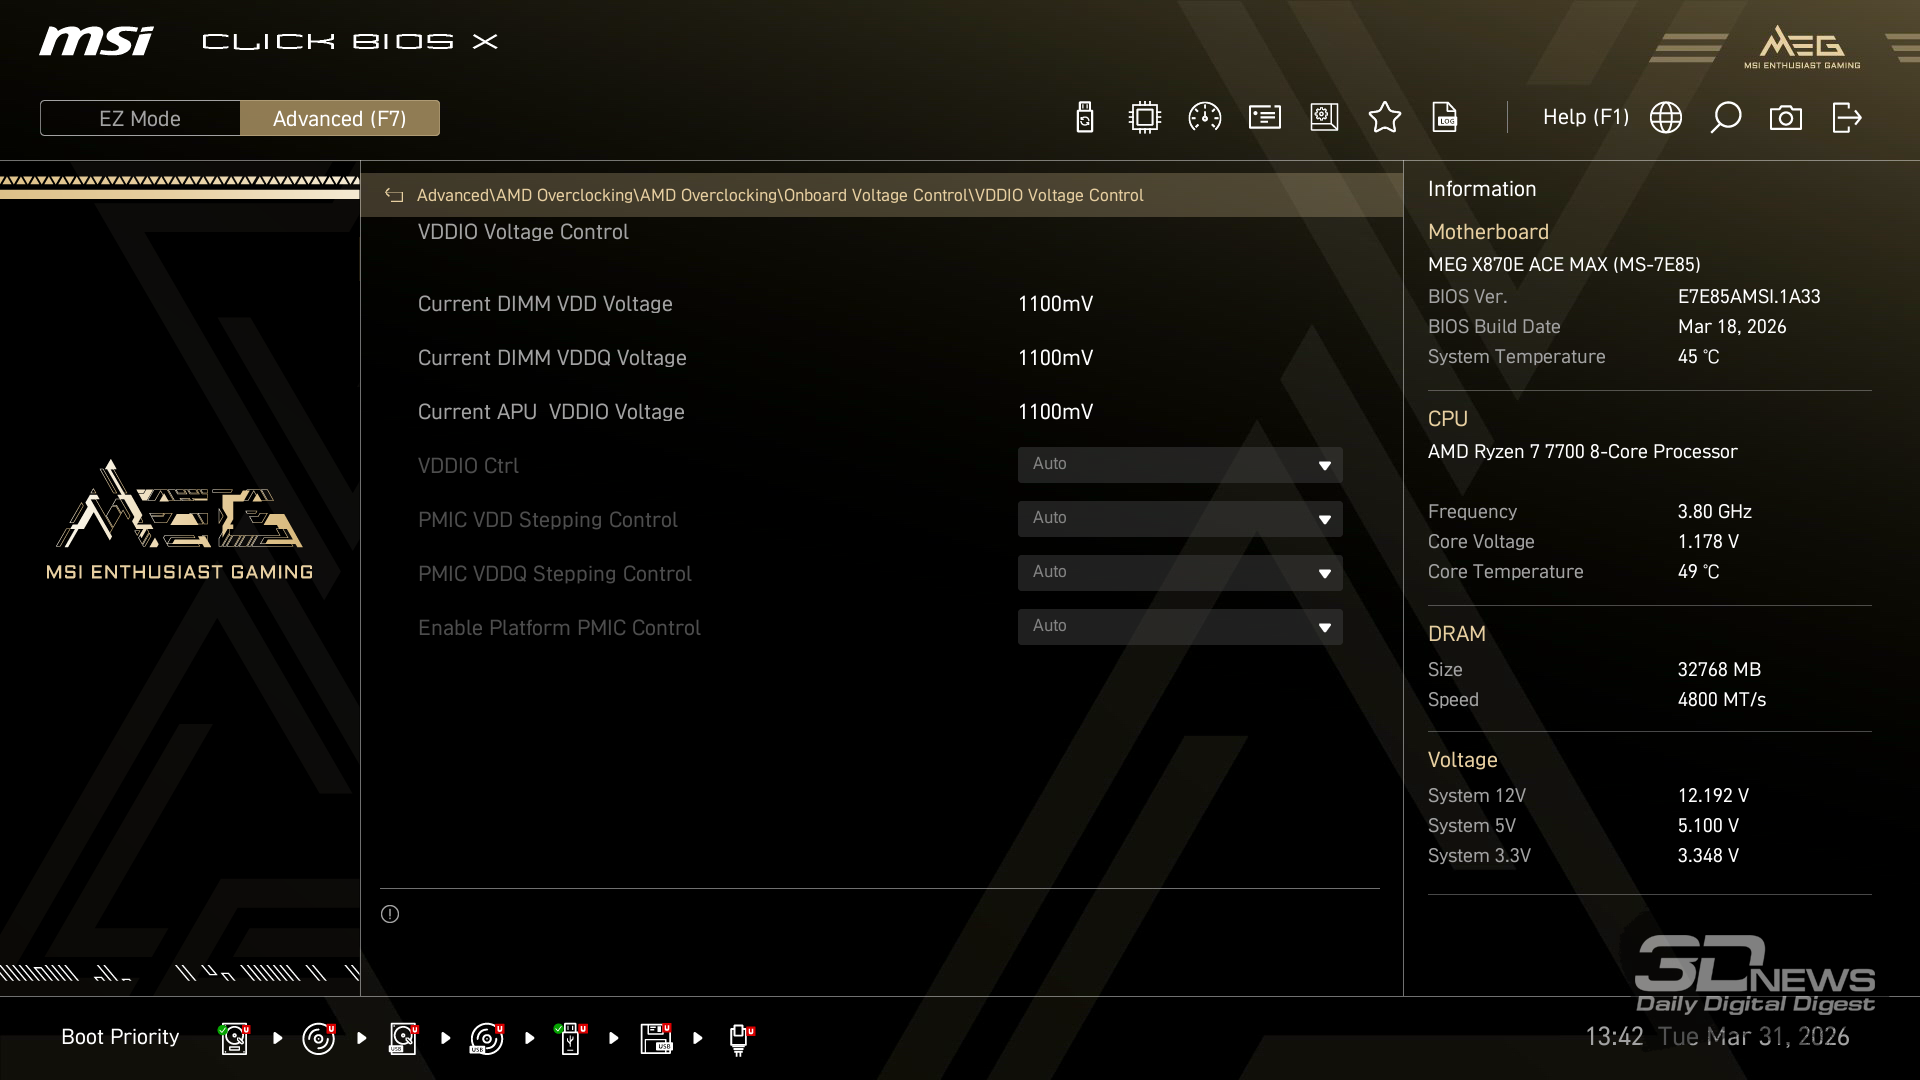Click the Help (F1) button

click(1585, 118)
